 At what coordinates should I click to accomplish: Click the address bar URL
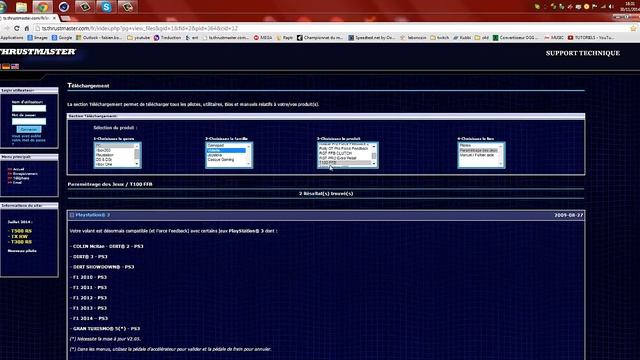click(140, 28)
